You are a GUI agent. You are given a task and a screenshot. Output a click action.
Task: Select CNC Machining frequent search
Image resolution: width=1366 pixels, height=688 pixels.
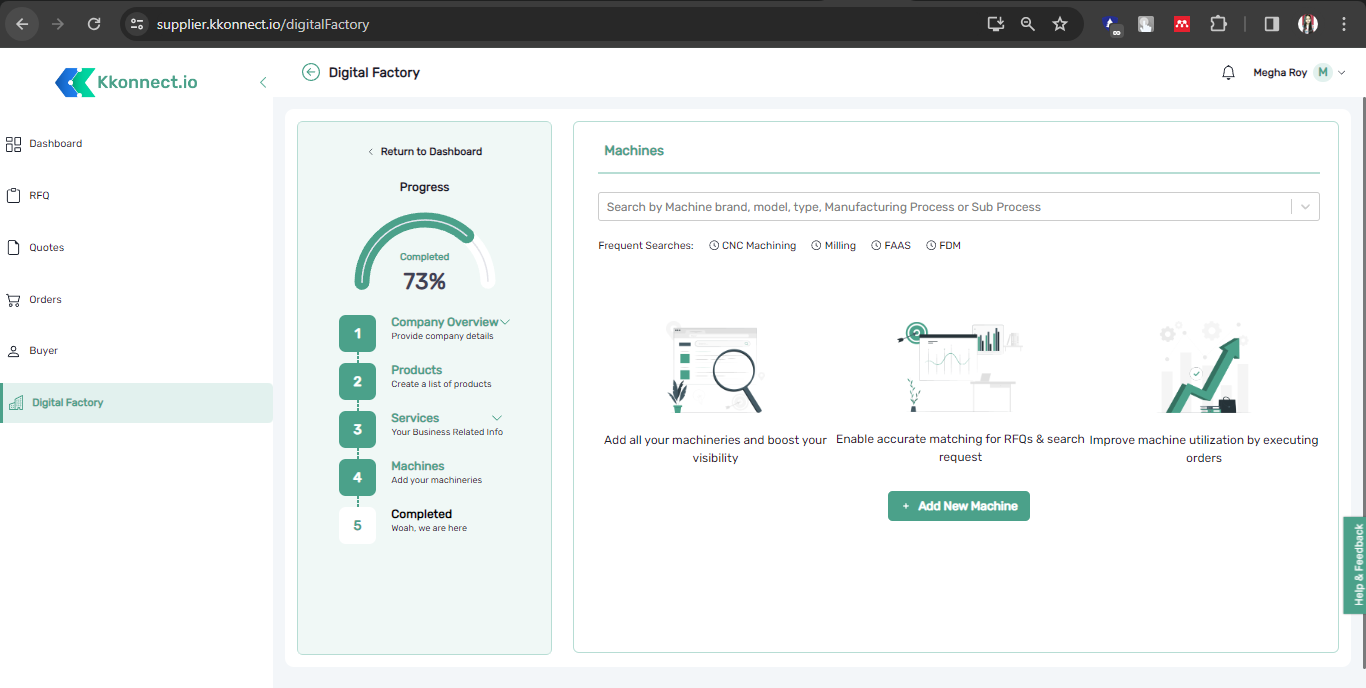coord(753,246)
